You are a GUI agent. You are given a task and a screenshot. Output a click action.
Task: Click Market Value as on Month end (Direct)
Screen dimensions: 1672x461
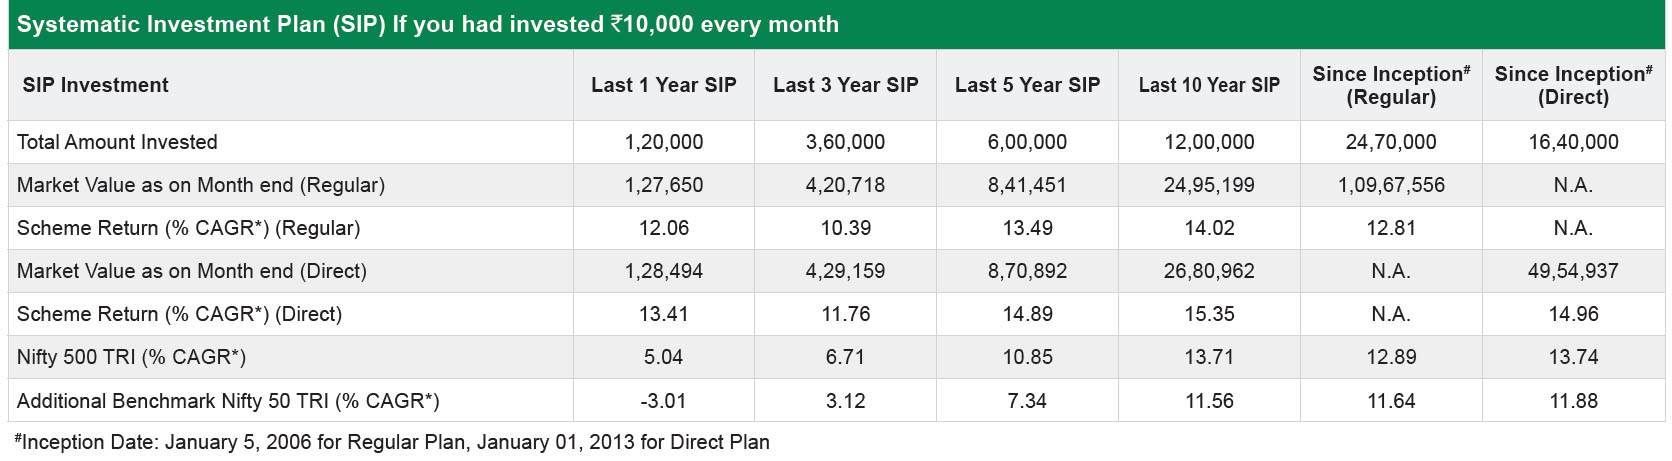click(192, 271)
